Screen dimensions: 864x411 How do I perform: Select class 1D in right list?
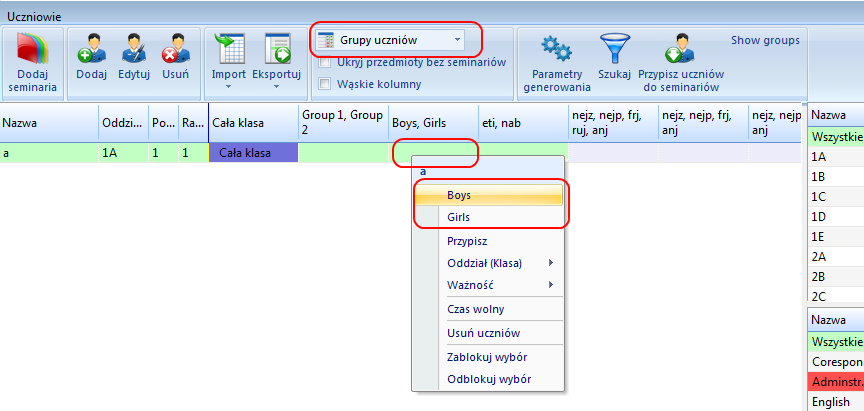[x=836, y=216]
